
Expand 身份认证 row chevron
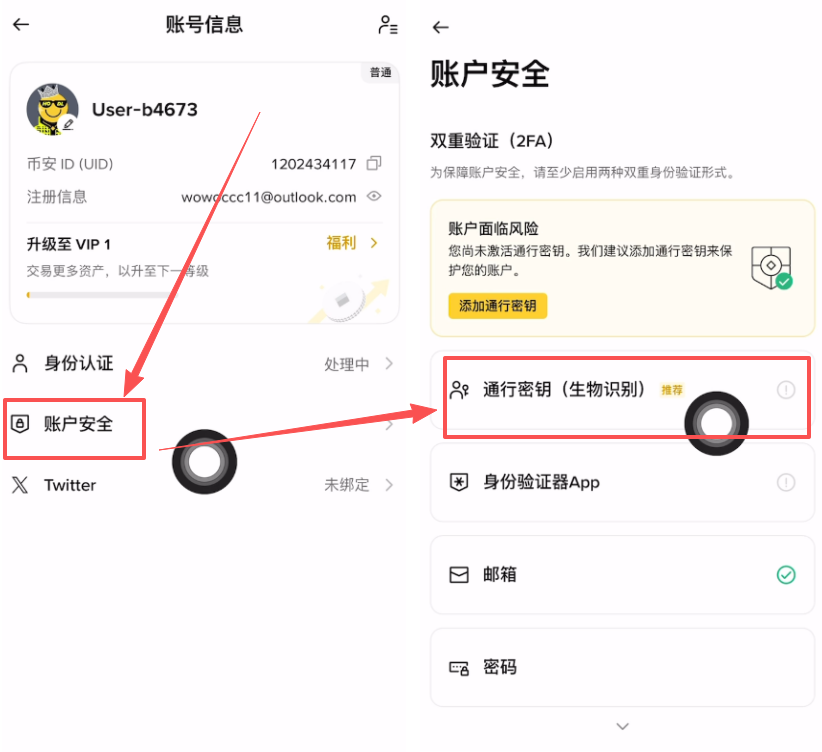389,364
